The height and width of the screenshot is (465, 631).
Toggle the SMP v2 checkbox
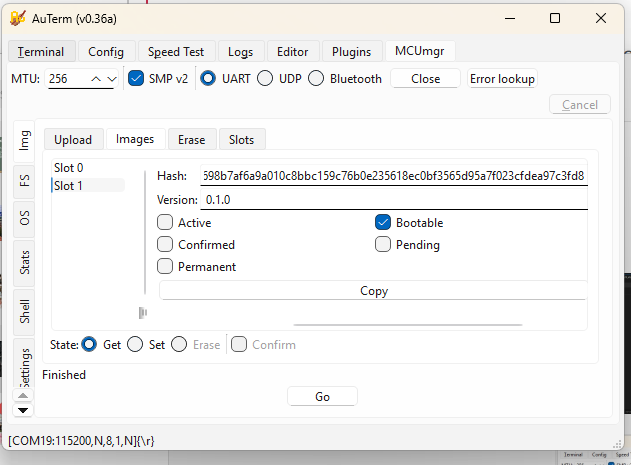[x=138, y=79]
